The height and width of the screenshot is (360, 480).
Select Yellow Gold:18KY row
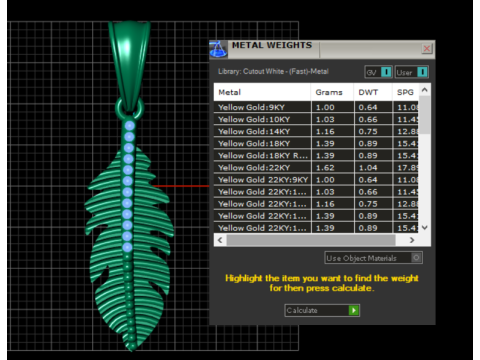tap(316, 143)
